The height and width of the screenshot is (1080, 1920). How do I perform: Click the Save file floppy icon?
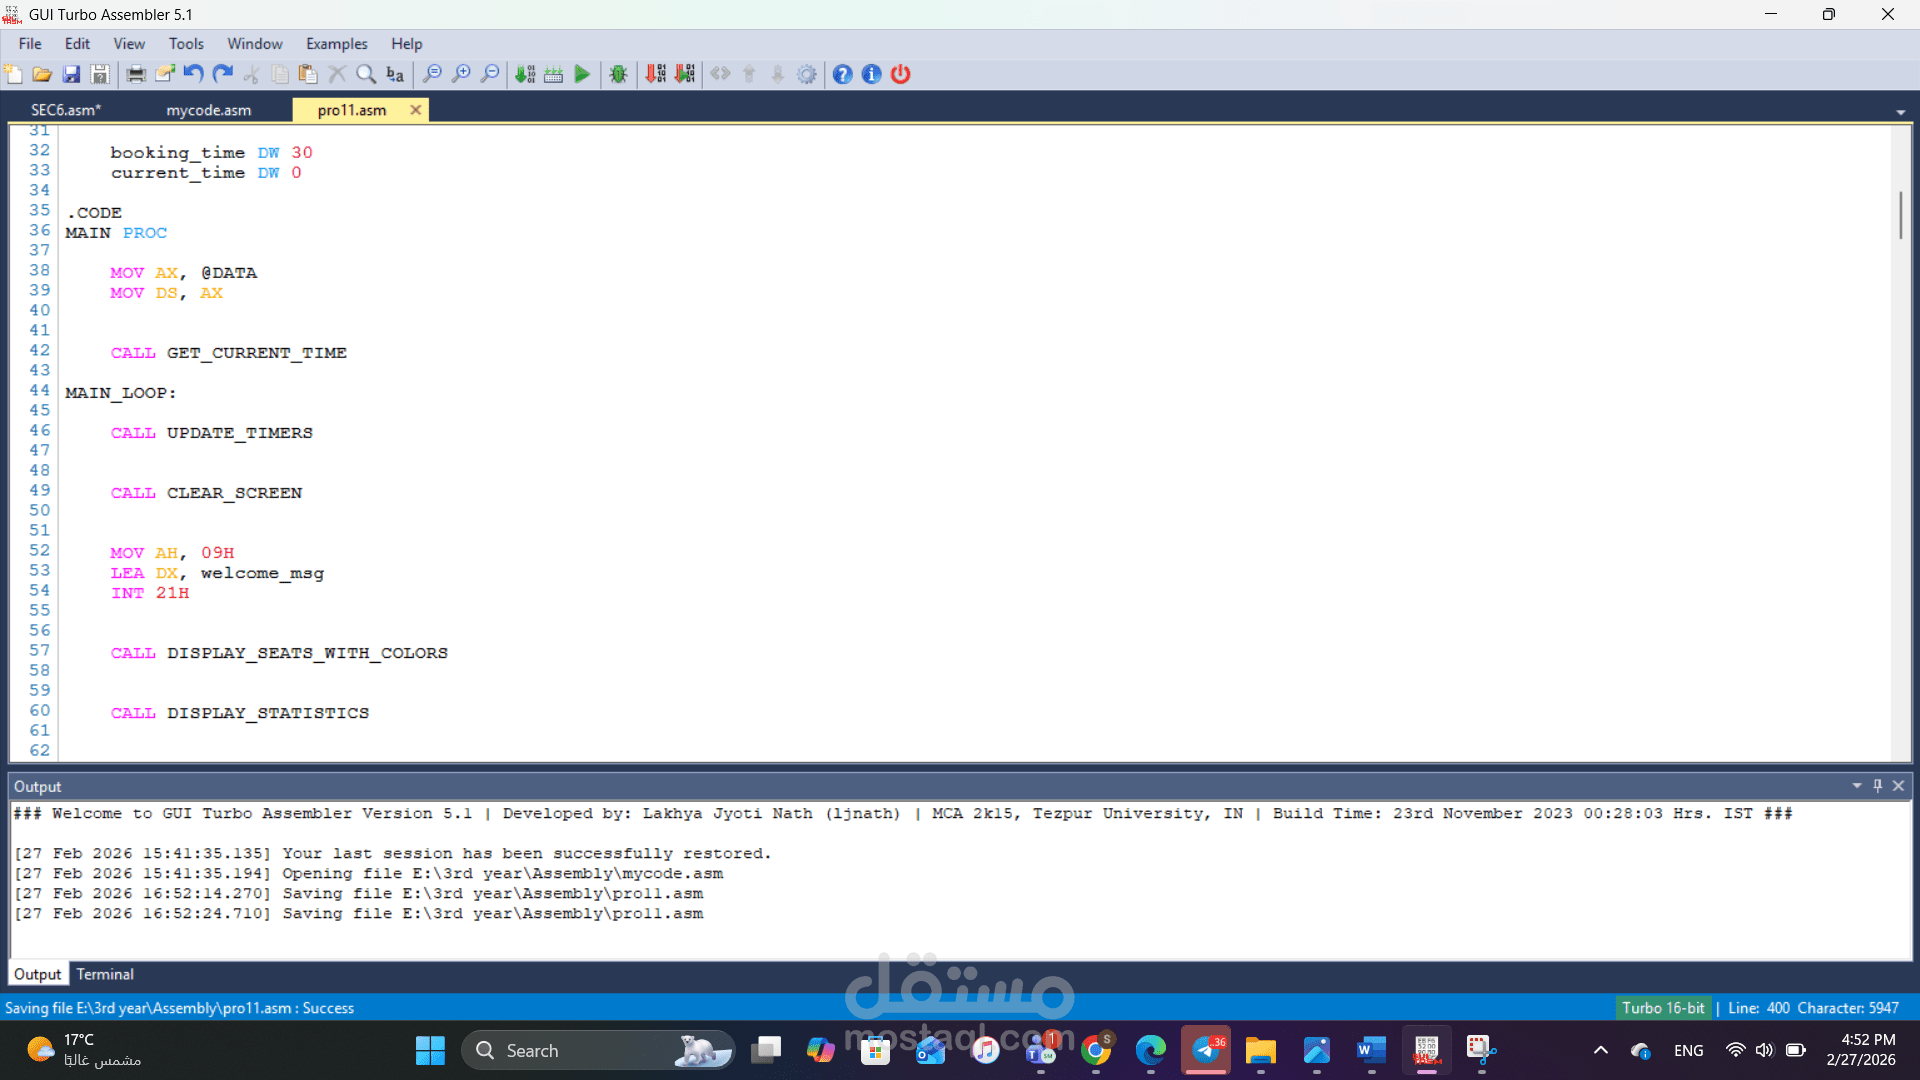pyautogui.click(x=71, y=74)
